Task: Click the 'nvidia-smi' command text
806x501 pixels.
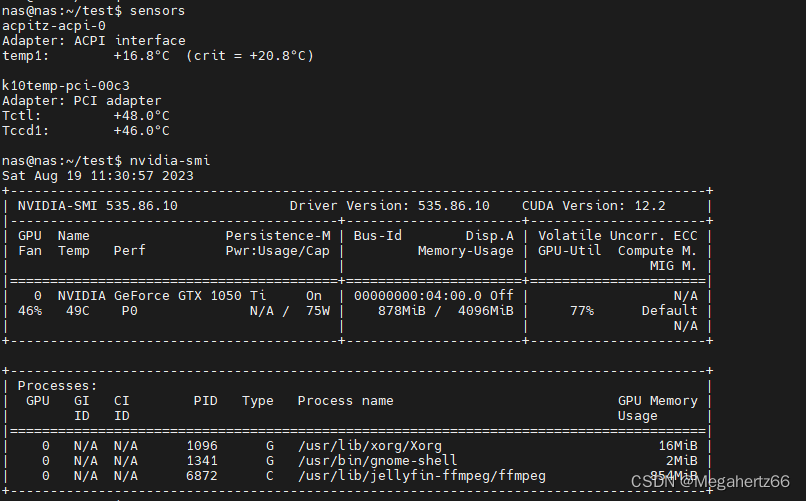Action: pyautogui.click(x=170, y=161)
